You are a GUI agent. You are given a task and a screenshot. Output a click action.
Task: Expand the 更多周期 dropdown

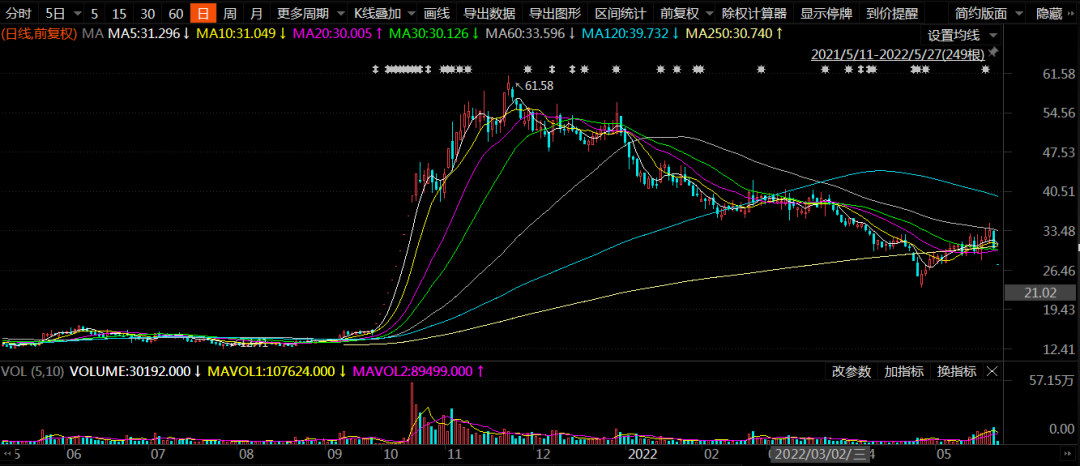pyautogui.click(x=308, y=13)
